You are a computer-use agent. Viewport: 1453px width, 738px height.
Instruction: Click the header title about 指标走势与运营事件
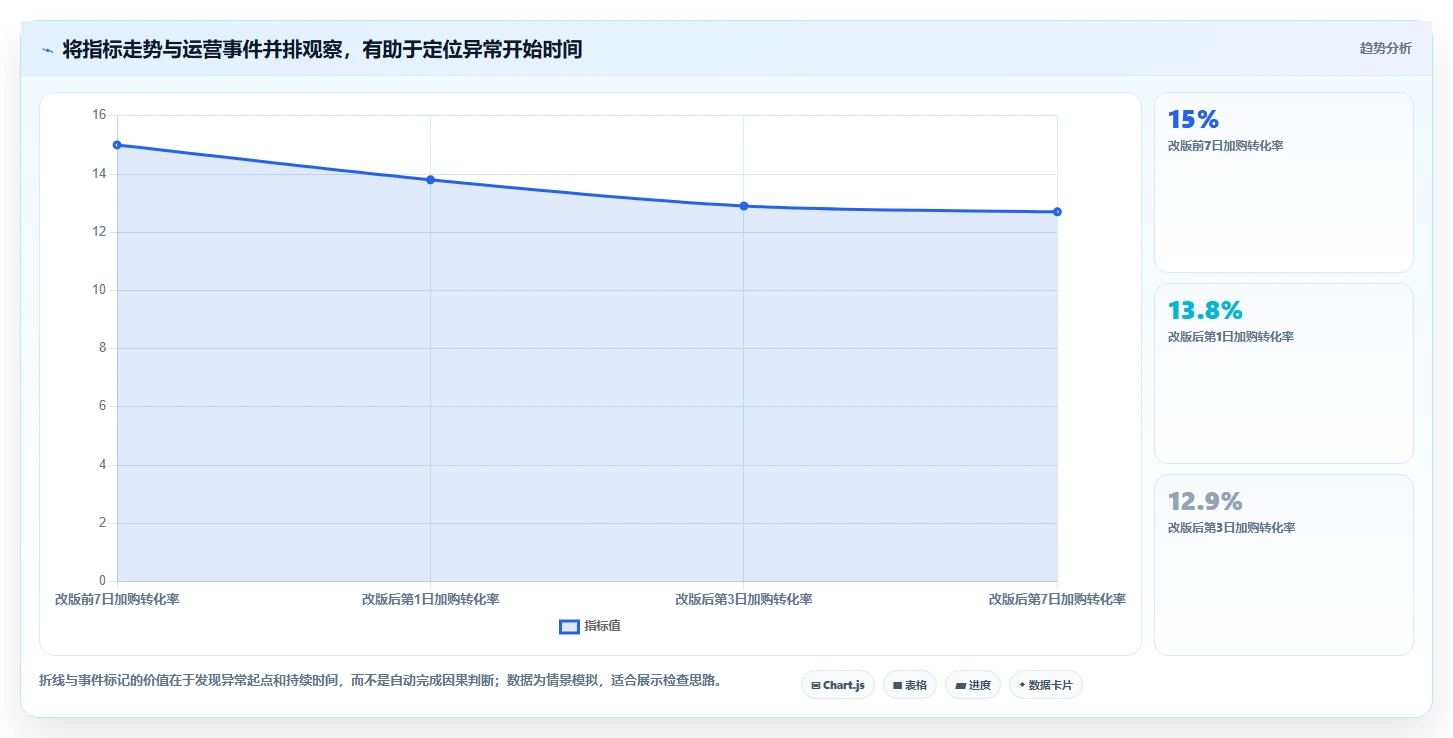pyautogui.click(x=322, y=49)
